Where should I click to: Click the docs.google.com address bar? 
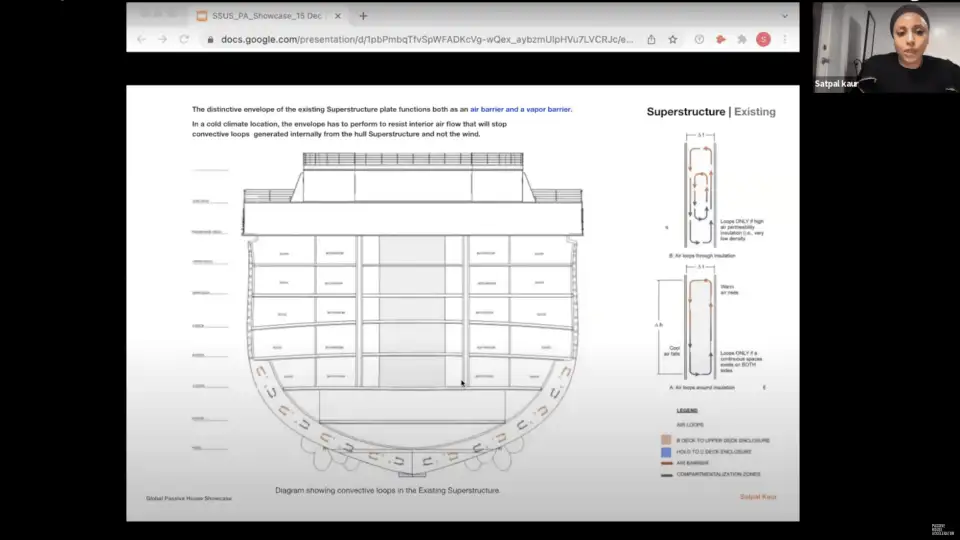pos(420,39)
